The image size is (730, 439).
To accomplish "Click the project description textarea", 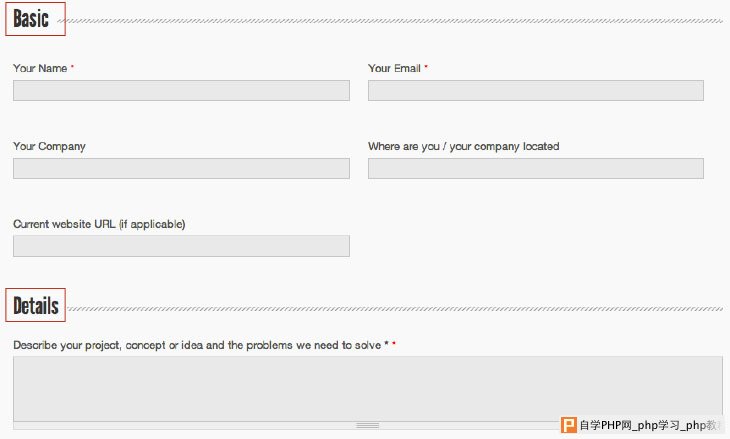I will coord(368,389).
